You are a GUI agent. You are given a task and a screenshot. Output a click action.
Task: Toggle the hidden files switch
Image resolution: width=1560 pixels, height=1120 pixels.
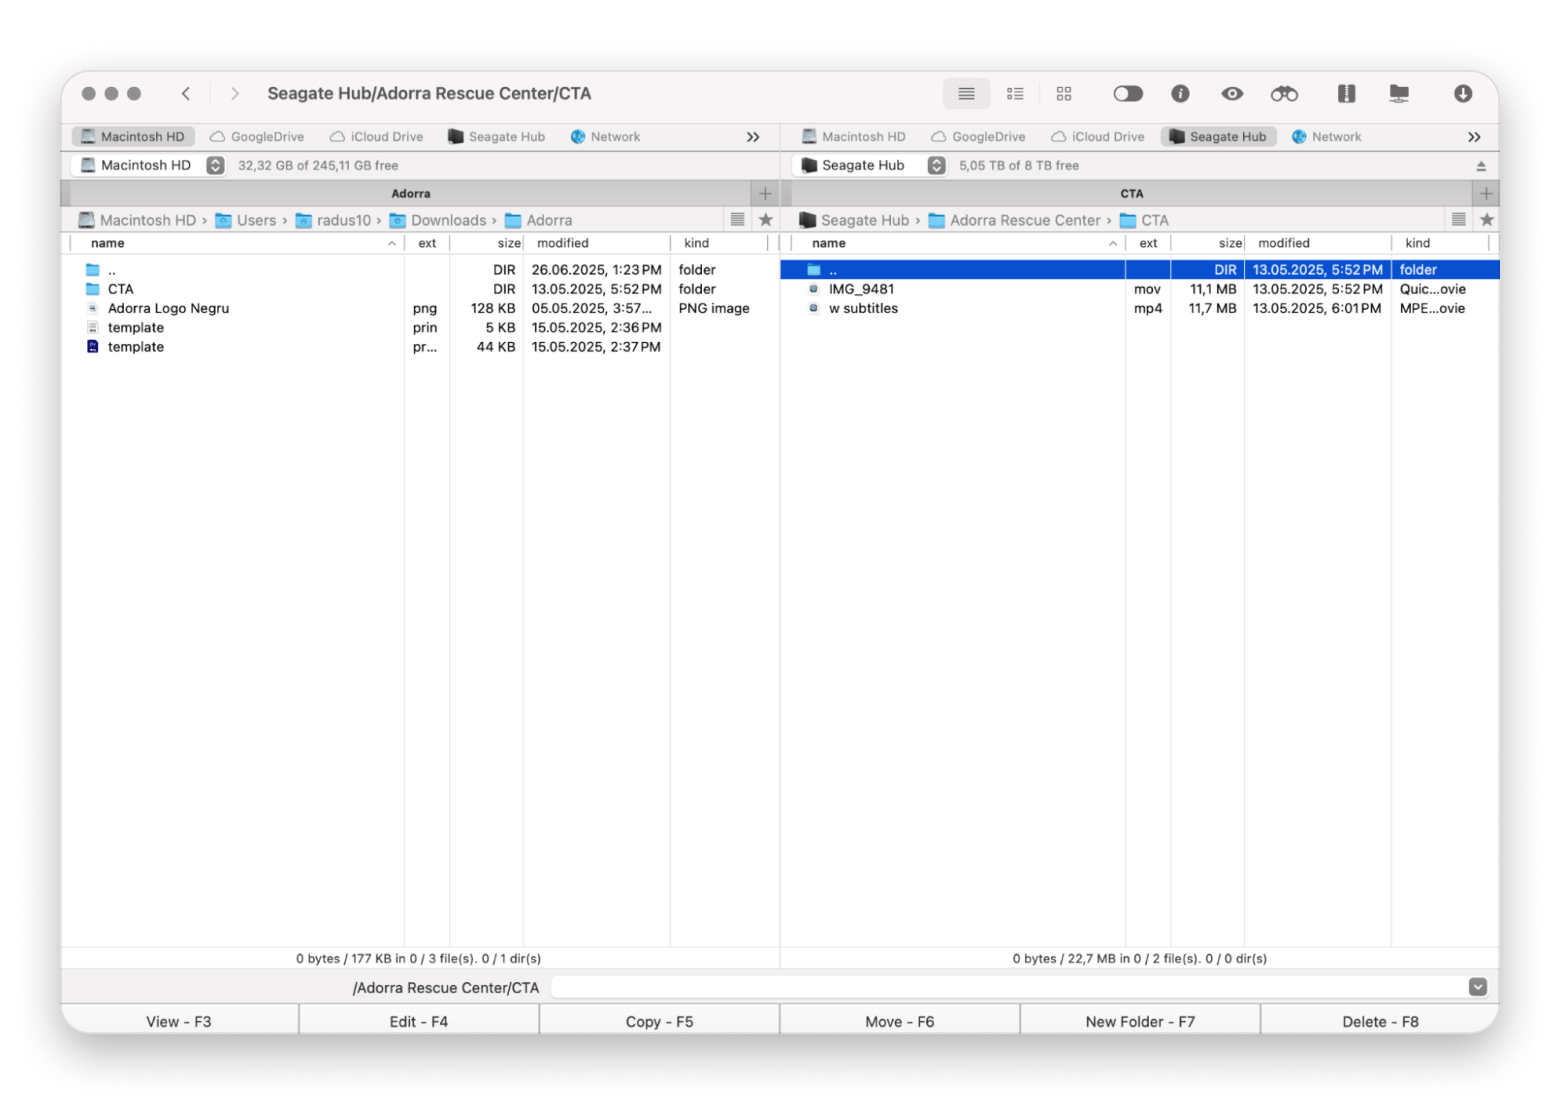pyautogui.click(x=1128, y=94)
